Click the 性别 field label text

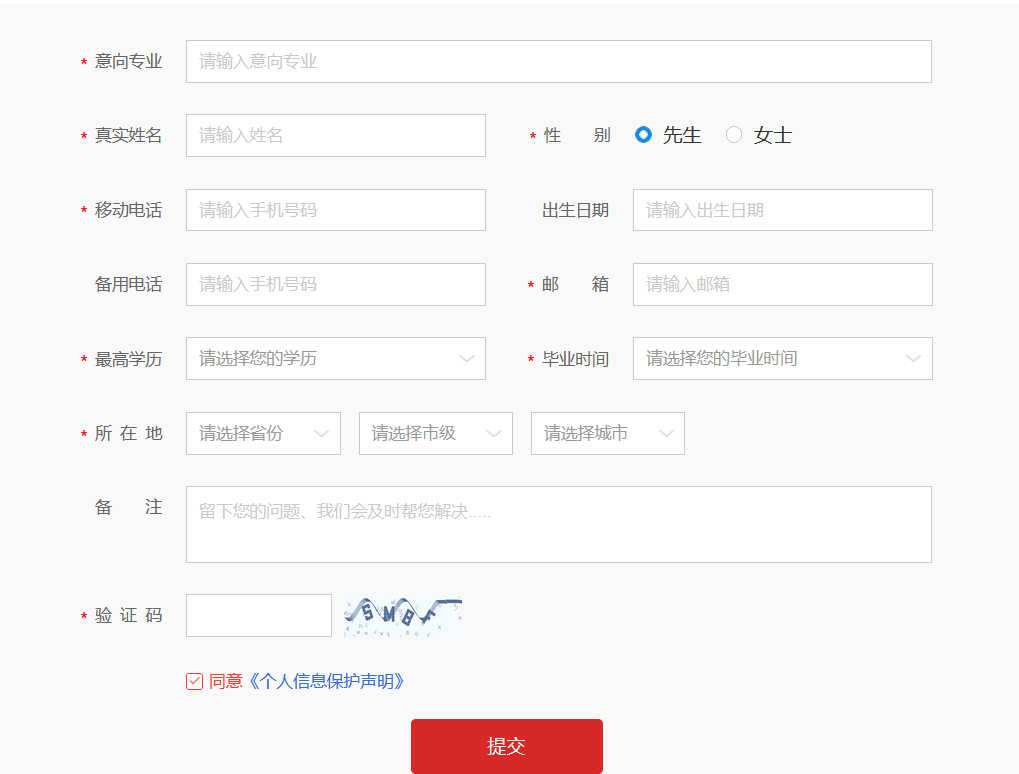[575, 135]
